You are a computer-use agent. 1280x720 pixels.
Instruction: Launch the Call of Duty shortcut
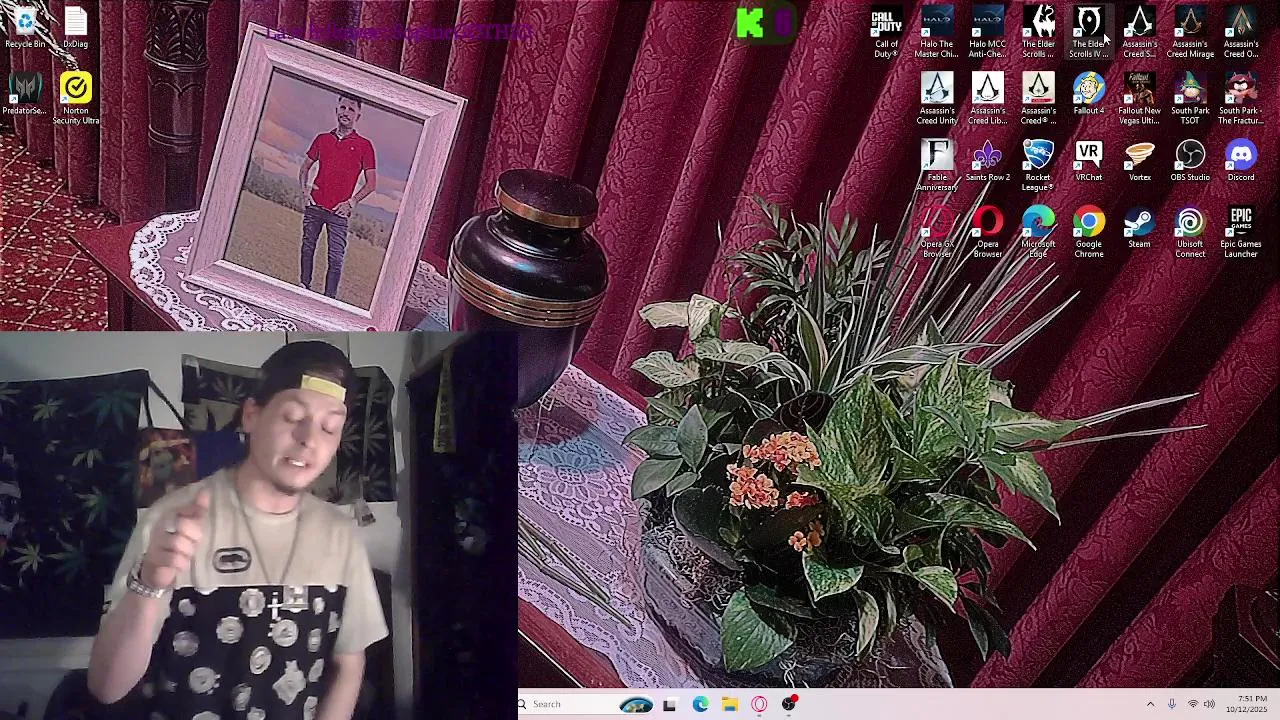pos(886,33)
